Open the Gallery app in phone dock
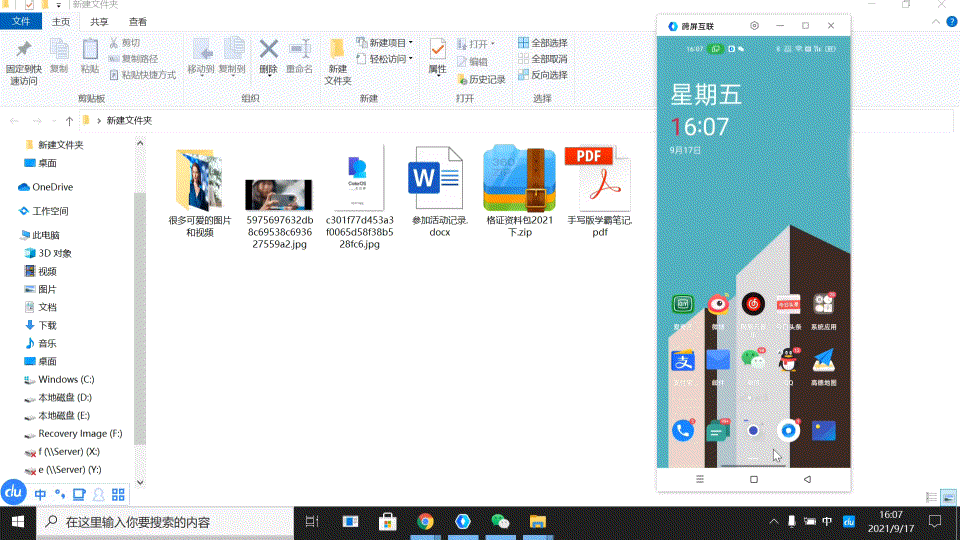The width and height of the screenshot is (960, 540). 823,431
